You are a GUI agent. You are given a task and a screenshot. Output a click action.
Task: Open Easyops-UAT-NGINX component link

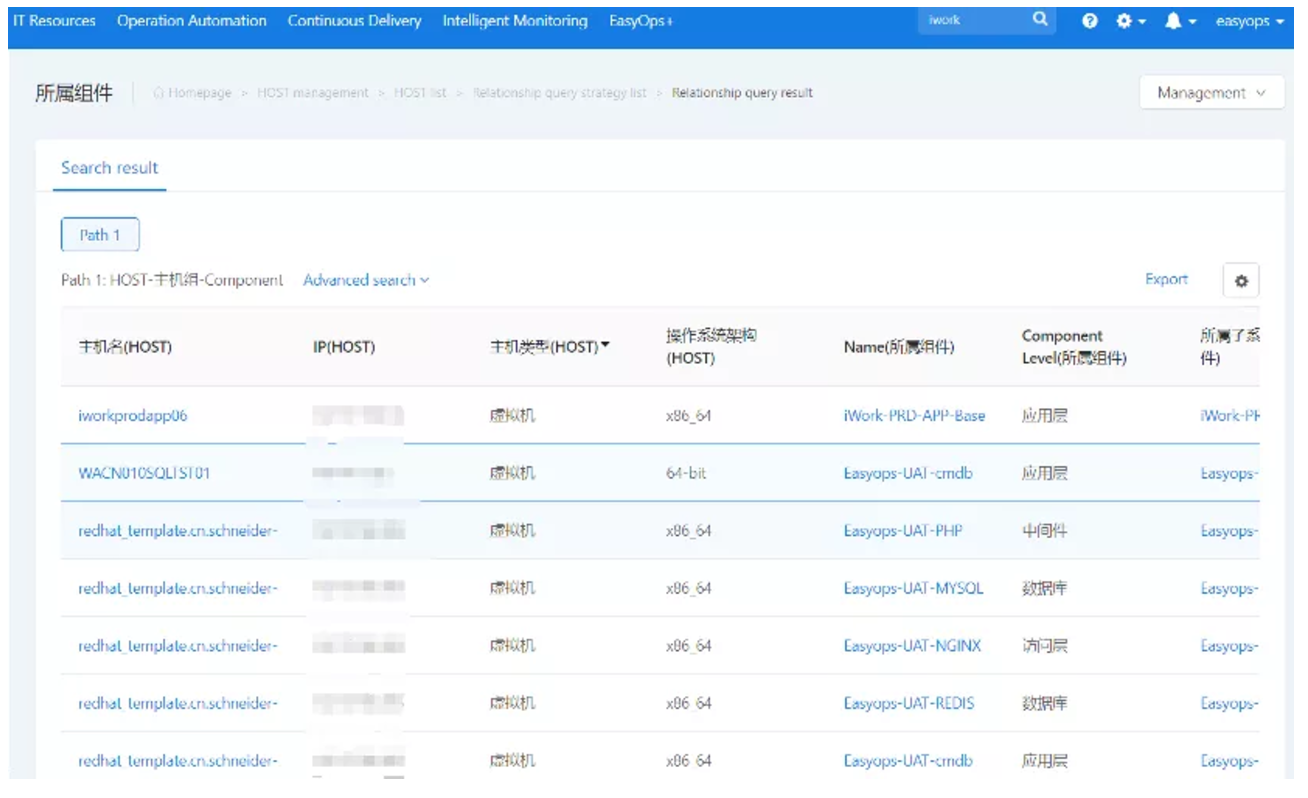(912, 646)
